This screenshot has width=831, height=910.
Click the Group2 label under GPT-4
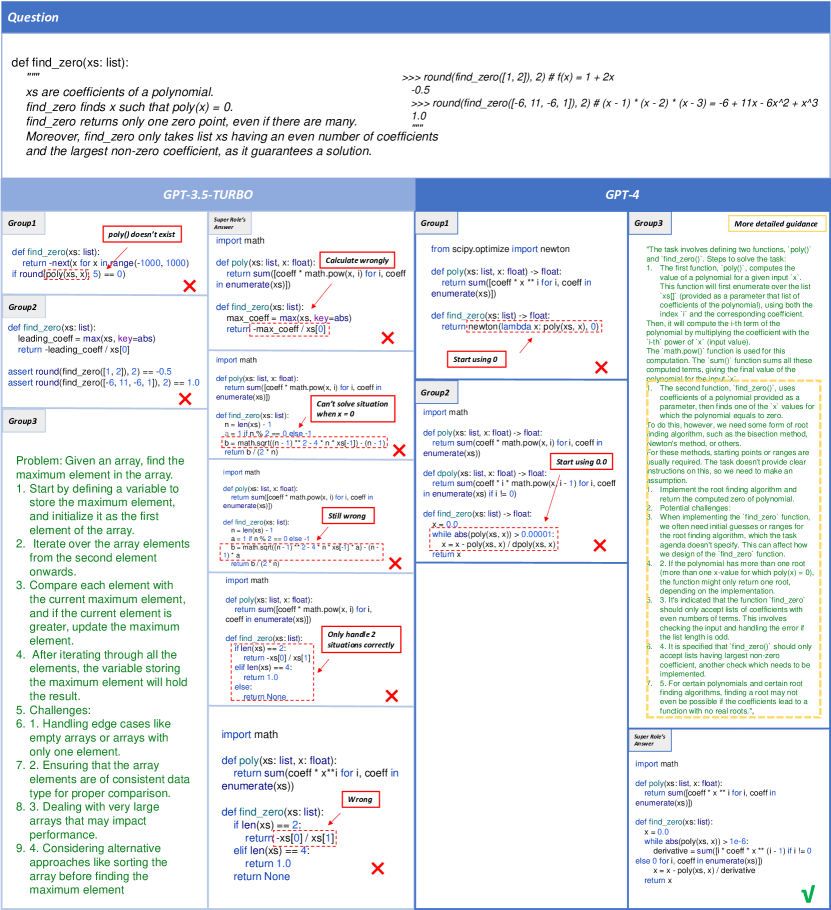[x=435, y=392]
